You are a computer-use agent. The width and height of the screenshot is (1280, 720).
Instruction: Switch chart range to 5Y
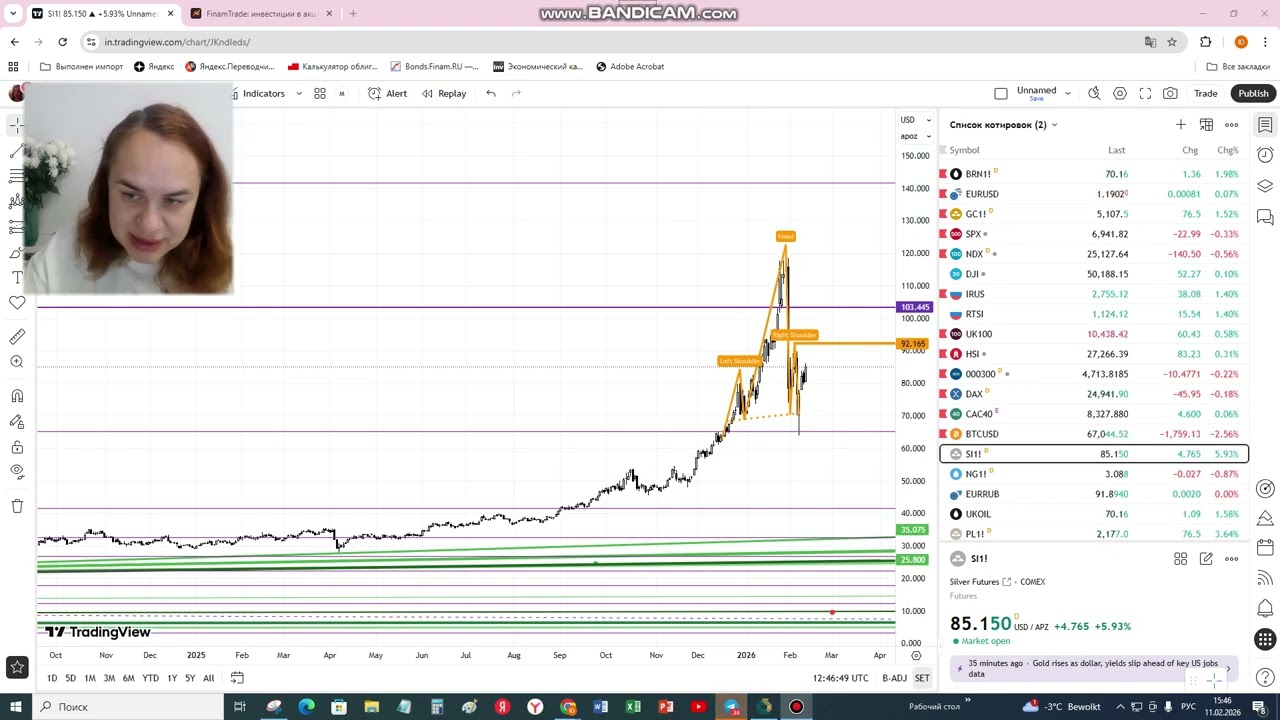[x=190, y=678]
